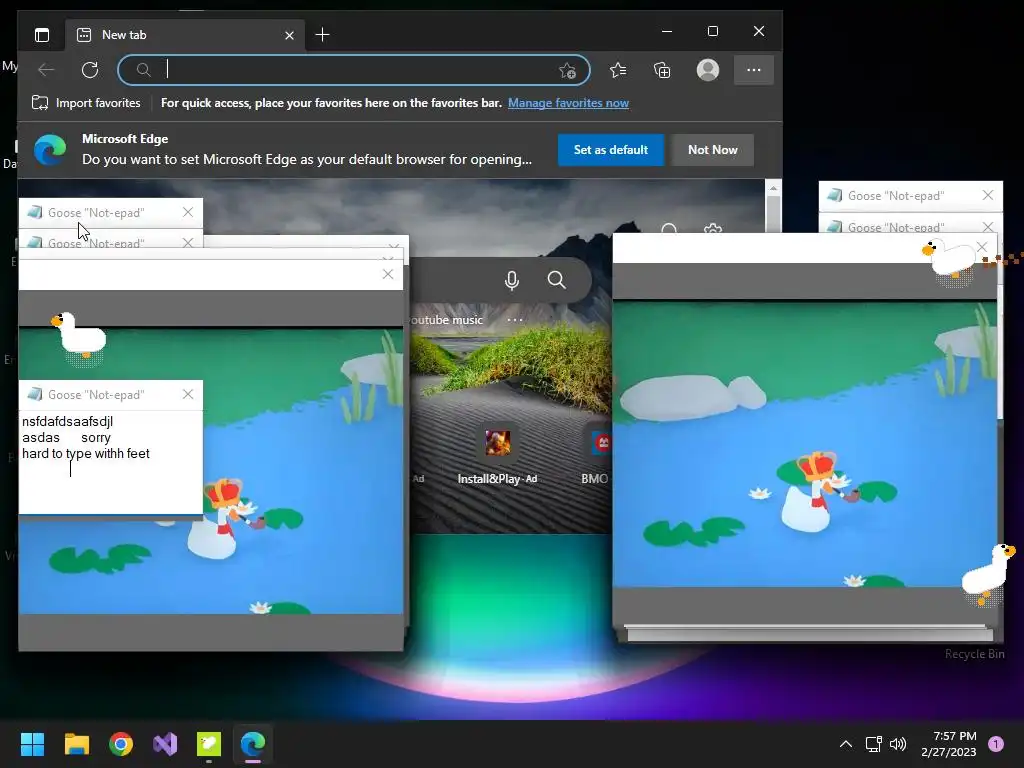The height and width of the screenshot is (768, 1024).
Task: Click the Microsoft Edge taskbar icon
Action: [x=253, y=744]
